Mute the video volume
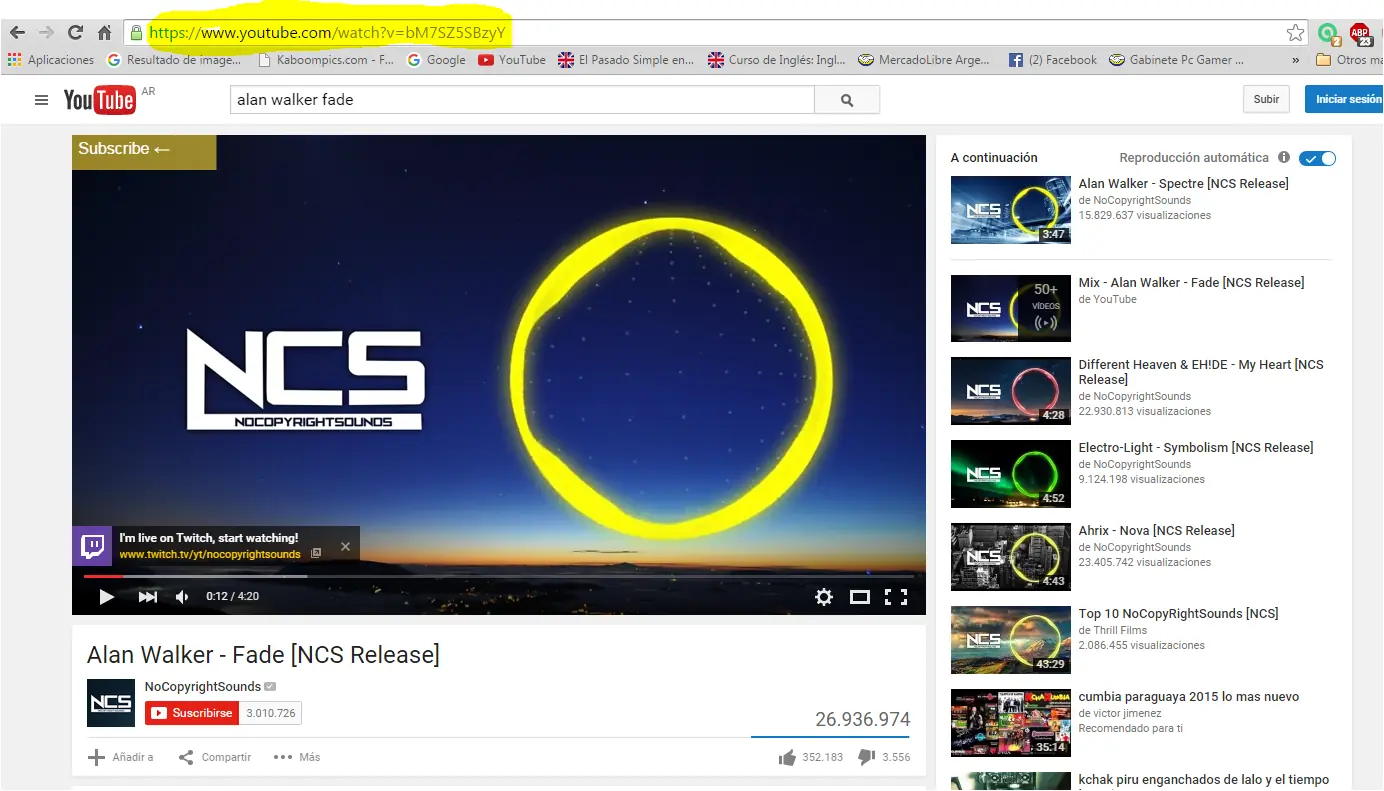This screenshot has width=1384, height=791. point(183,597)
